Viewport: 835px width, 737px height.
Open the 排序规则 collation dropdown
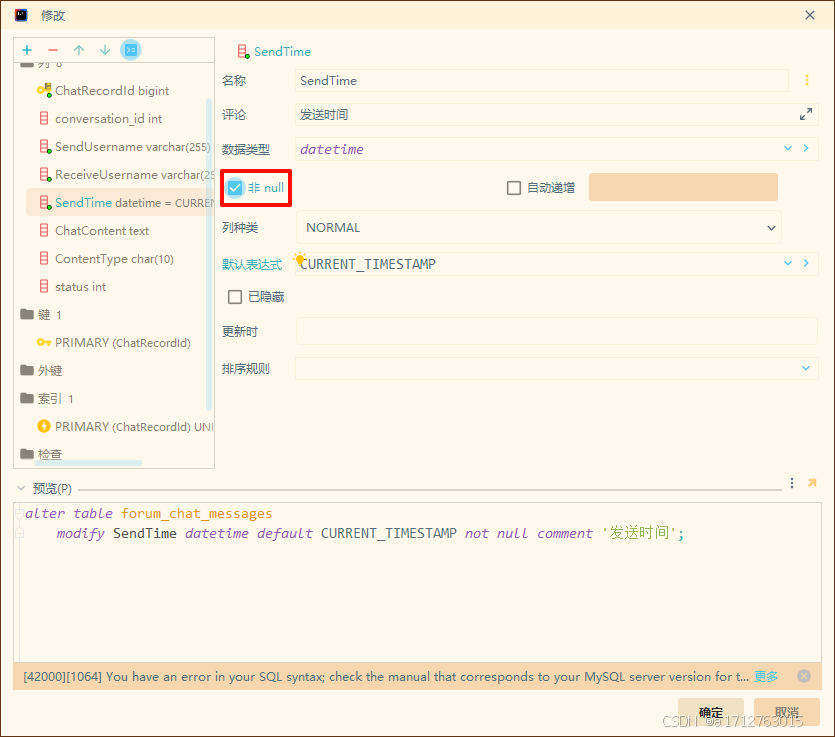806,368
